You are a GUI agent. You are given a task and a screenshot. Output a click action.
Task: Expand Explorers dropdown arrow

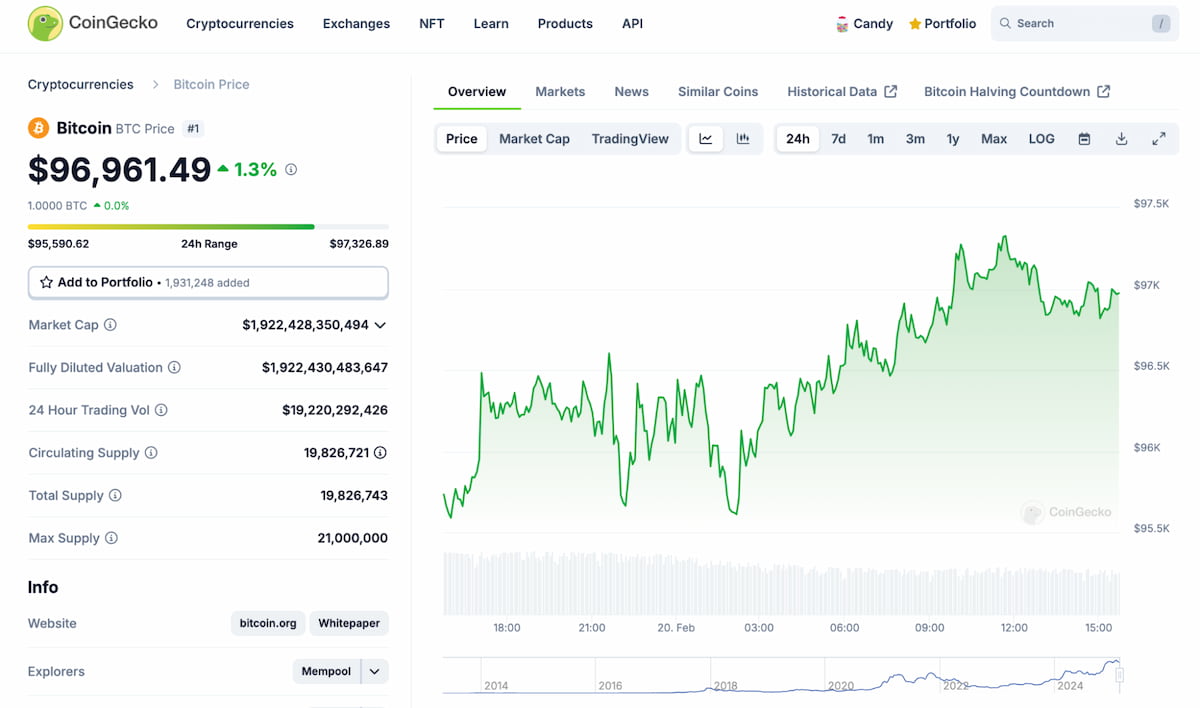375,671
